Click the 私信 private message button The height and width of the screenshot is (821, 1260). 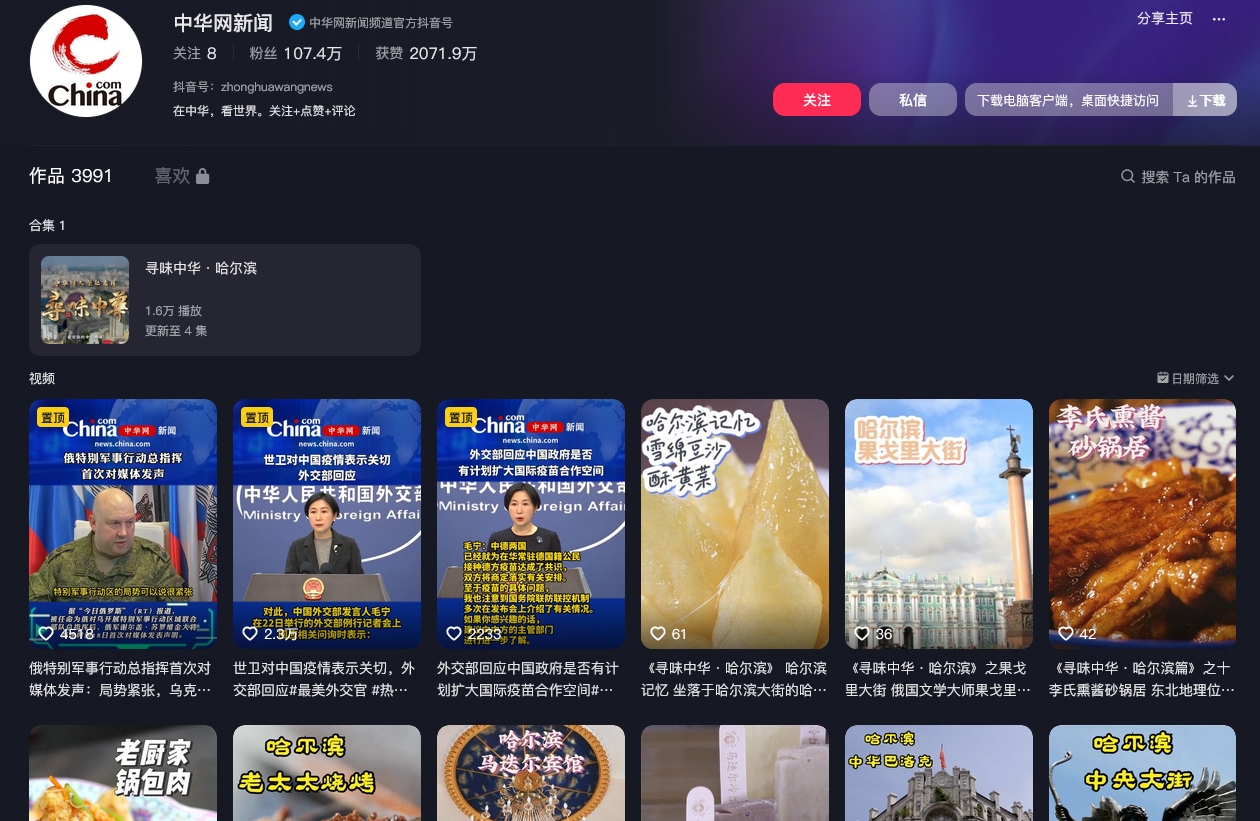(913, 100)
